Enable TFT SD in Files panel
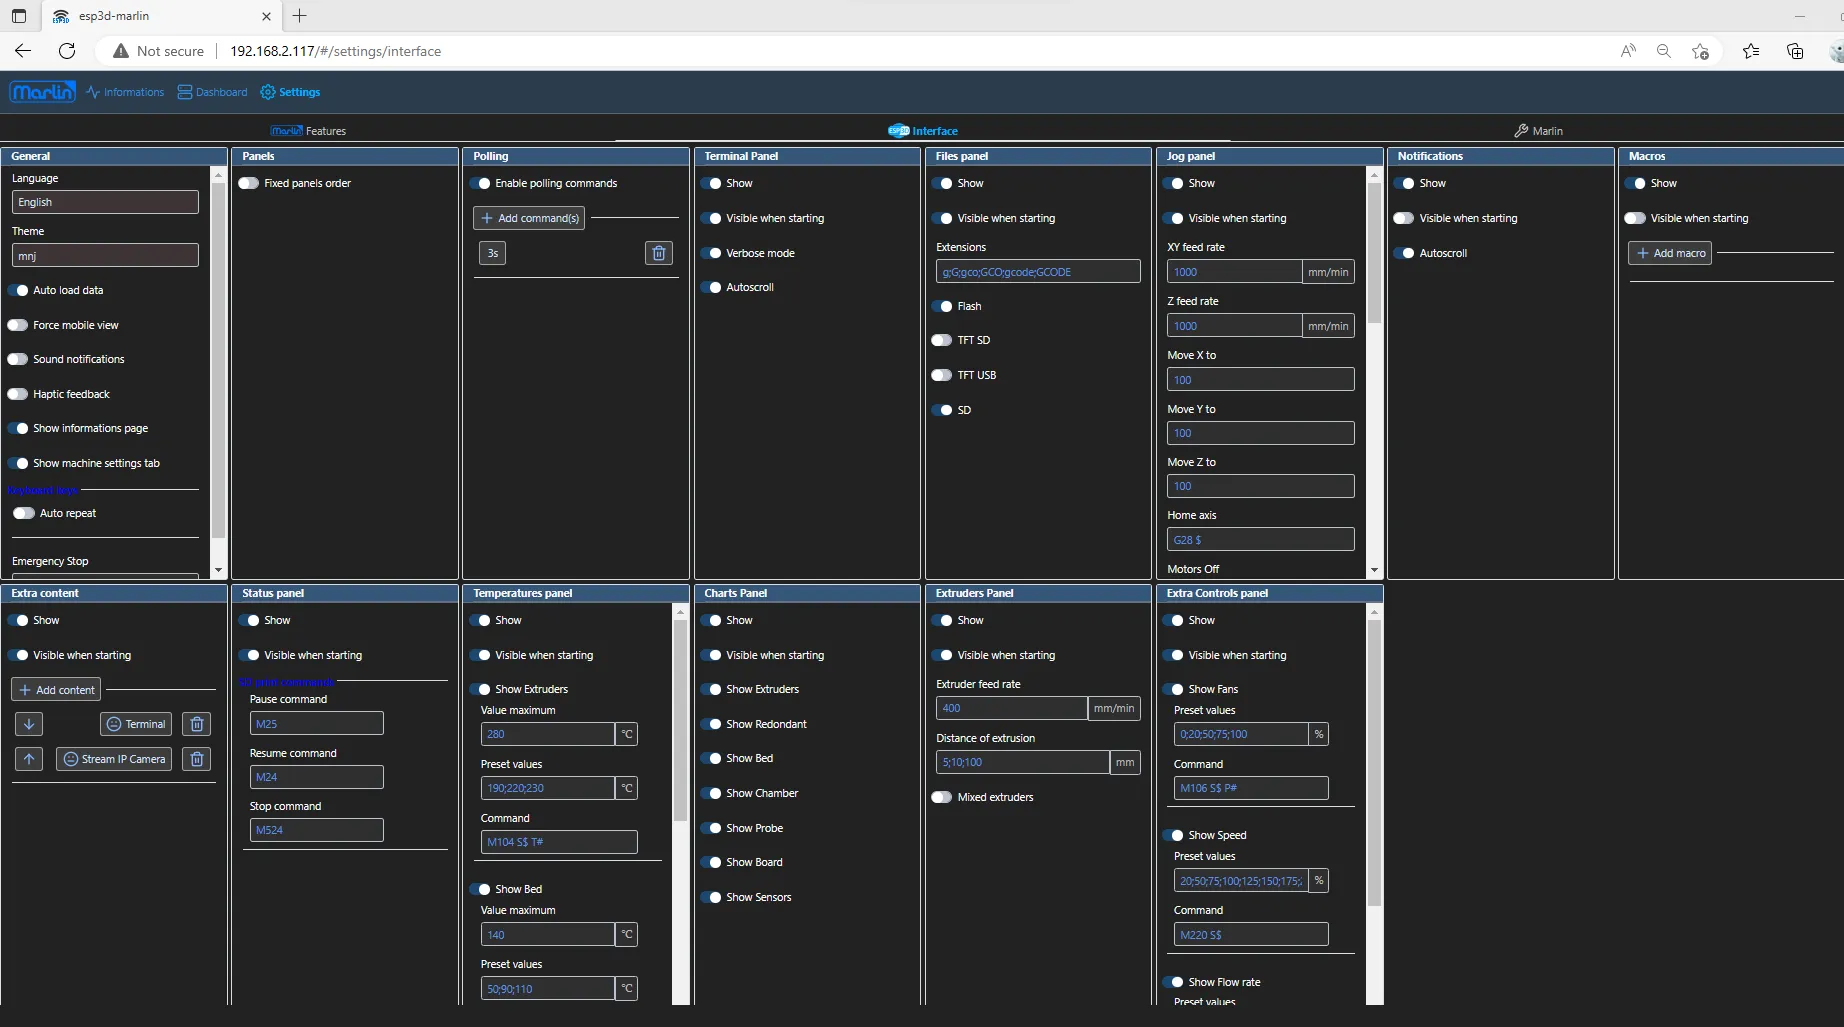Viewport: 1844px width, 1027px height. [942, 340]
